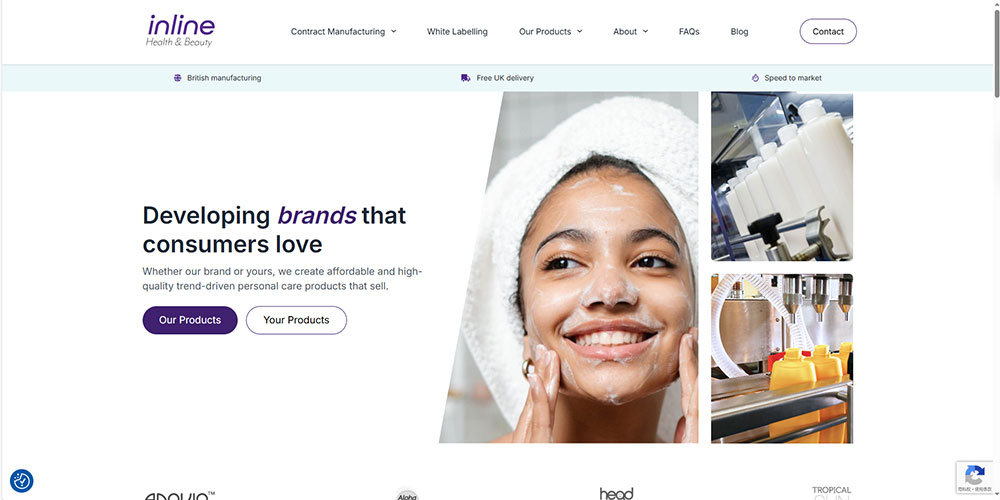The height and width of the screenshot is (500, 1000).
Task: Expand the Our Products menu chevron
Action: tap(580, 31)
